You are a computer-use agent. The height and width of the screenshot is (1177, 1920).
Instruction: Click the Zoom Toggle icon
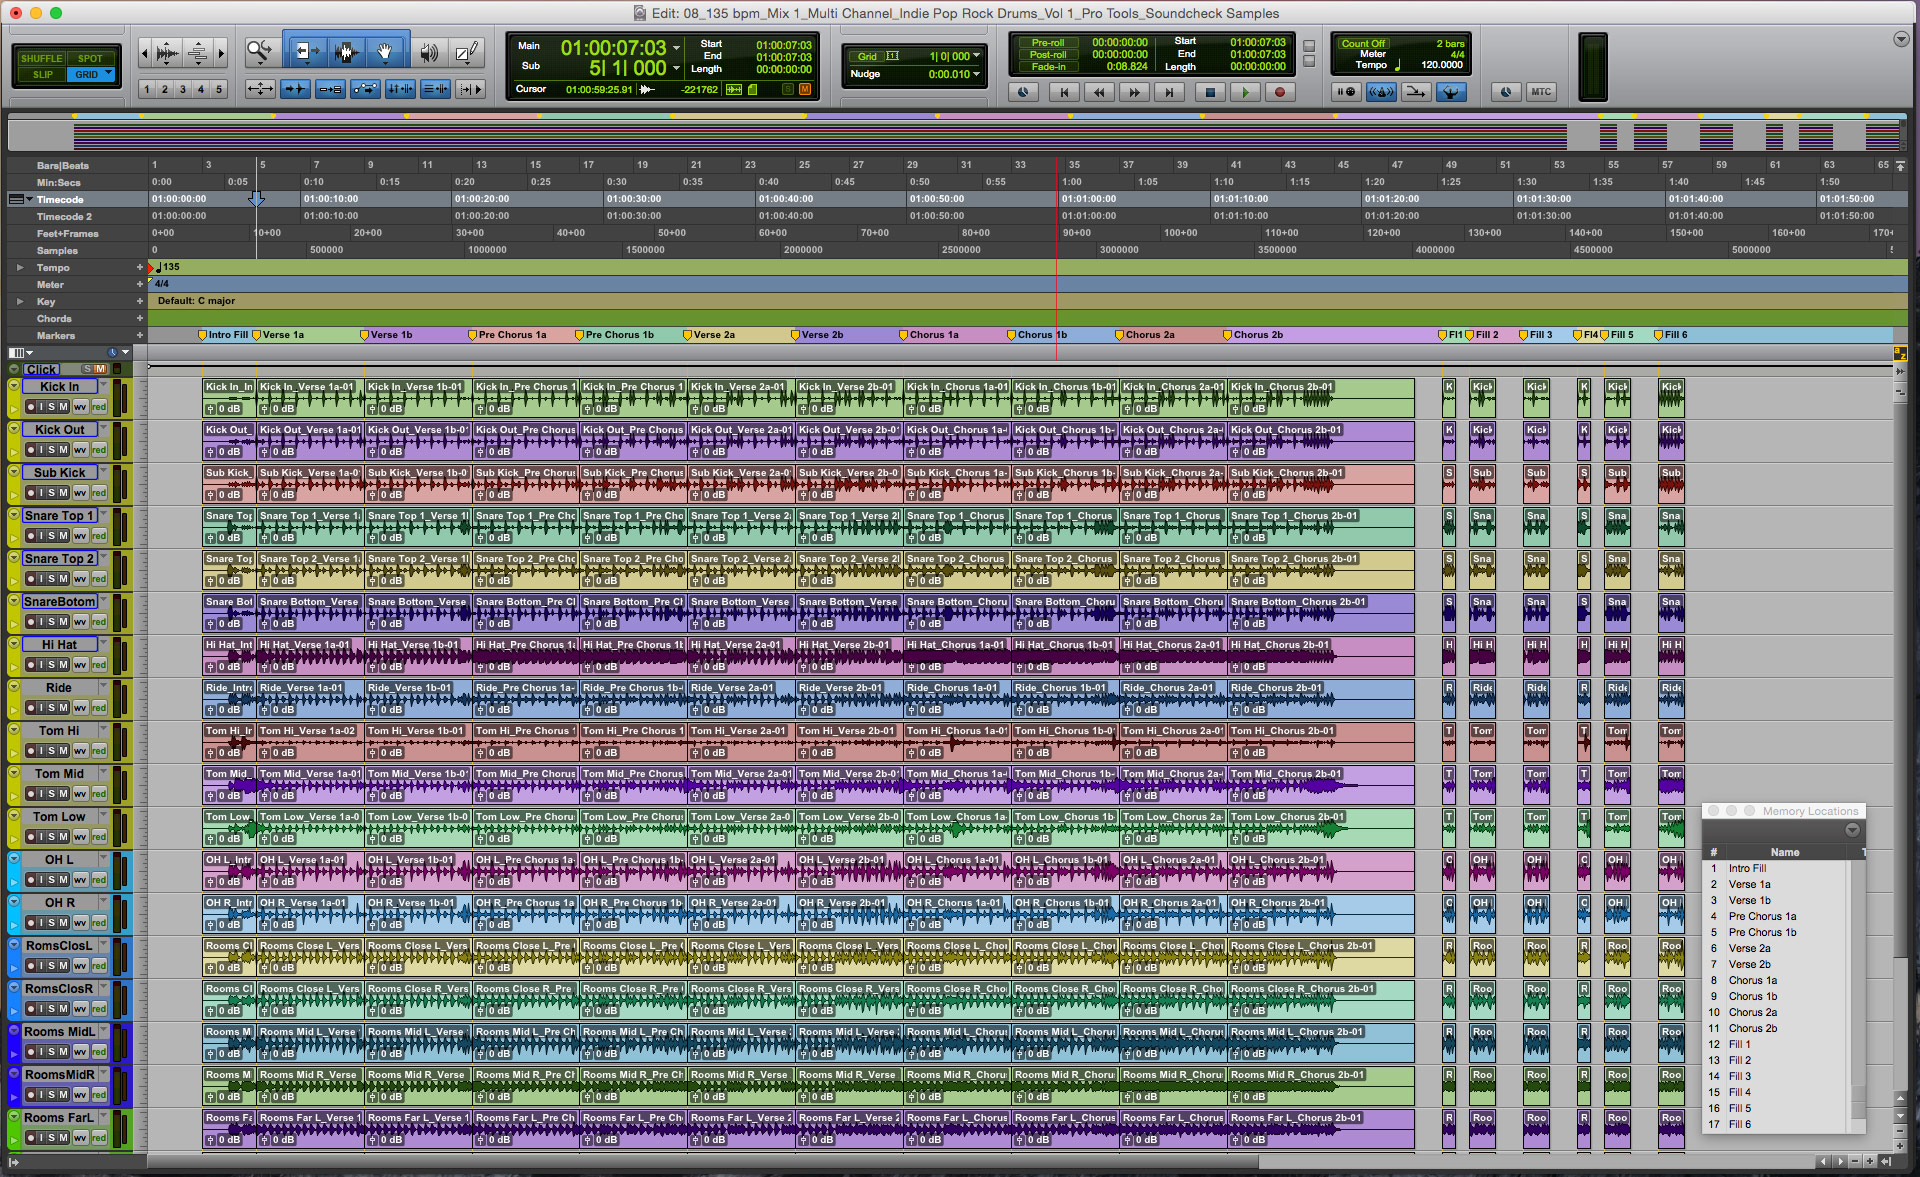[x=260, y=89]
